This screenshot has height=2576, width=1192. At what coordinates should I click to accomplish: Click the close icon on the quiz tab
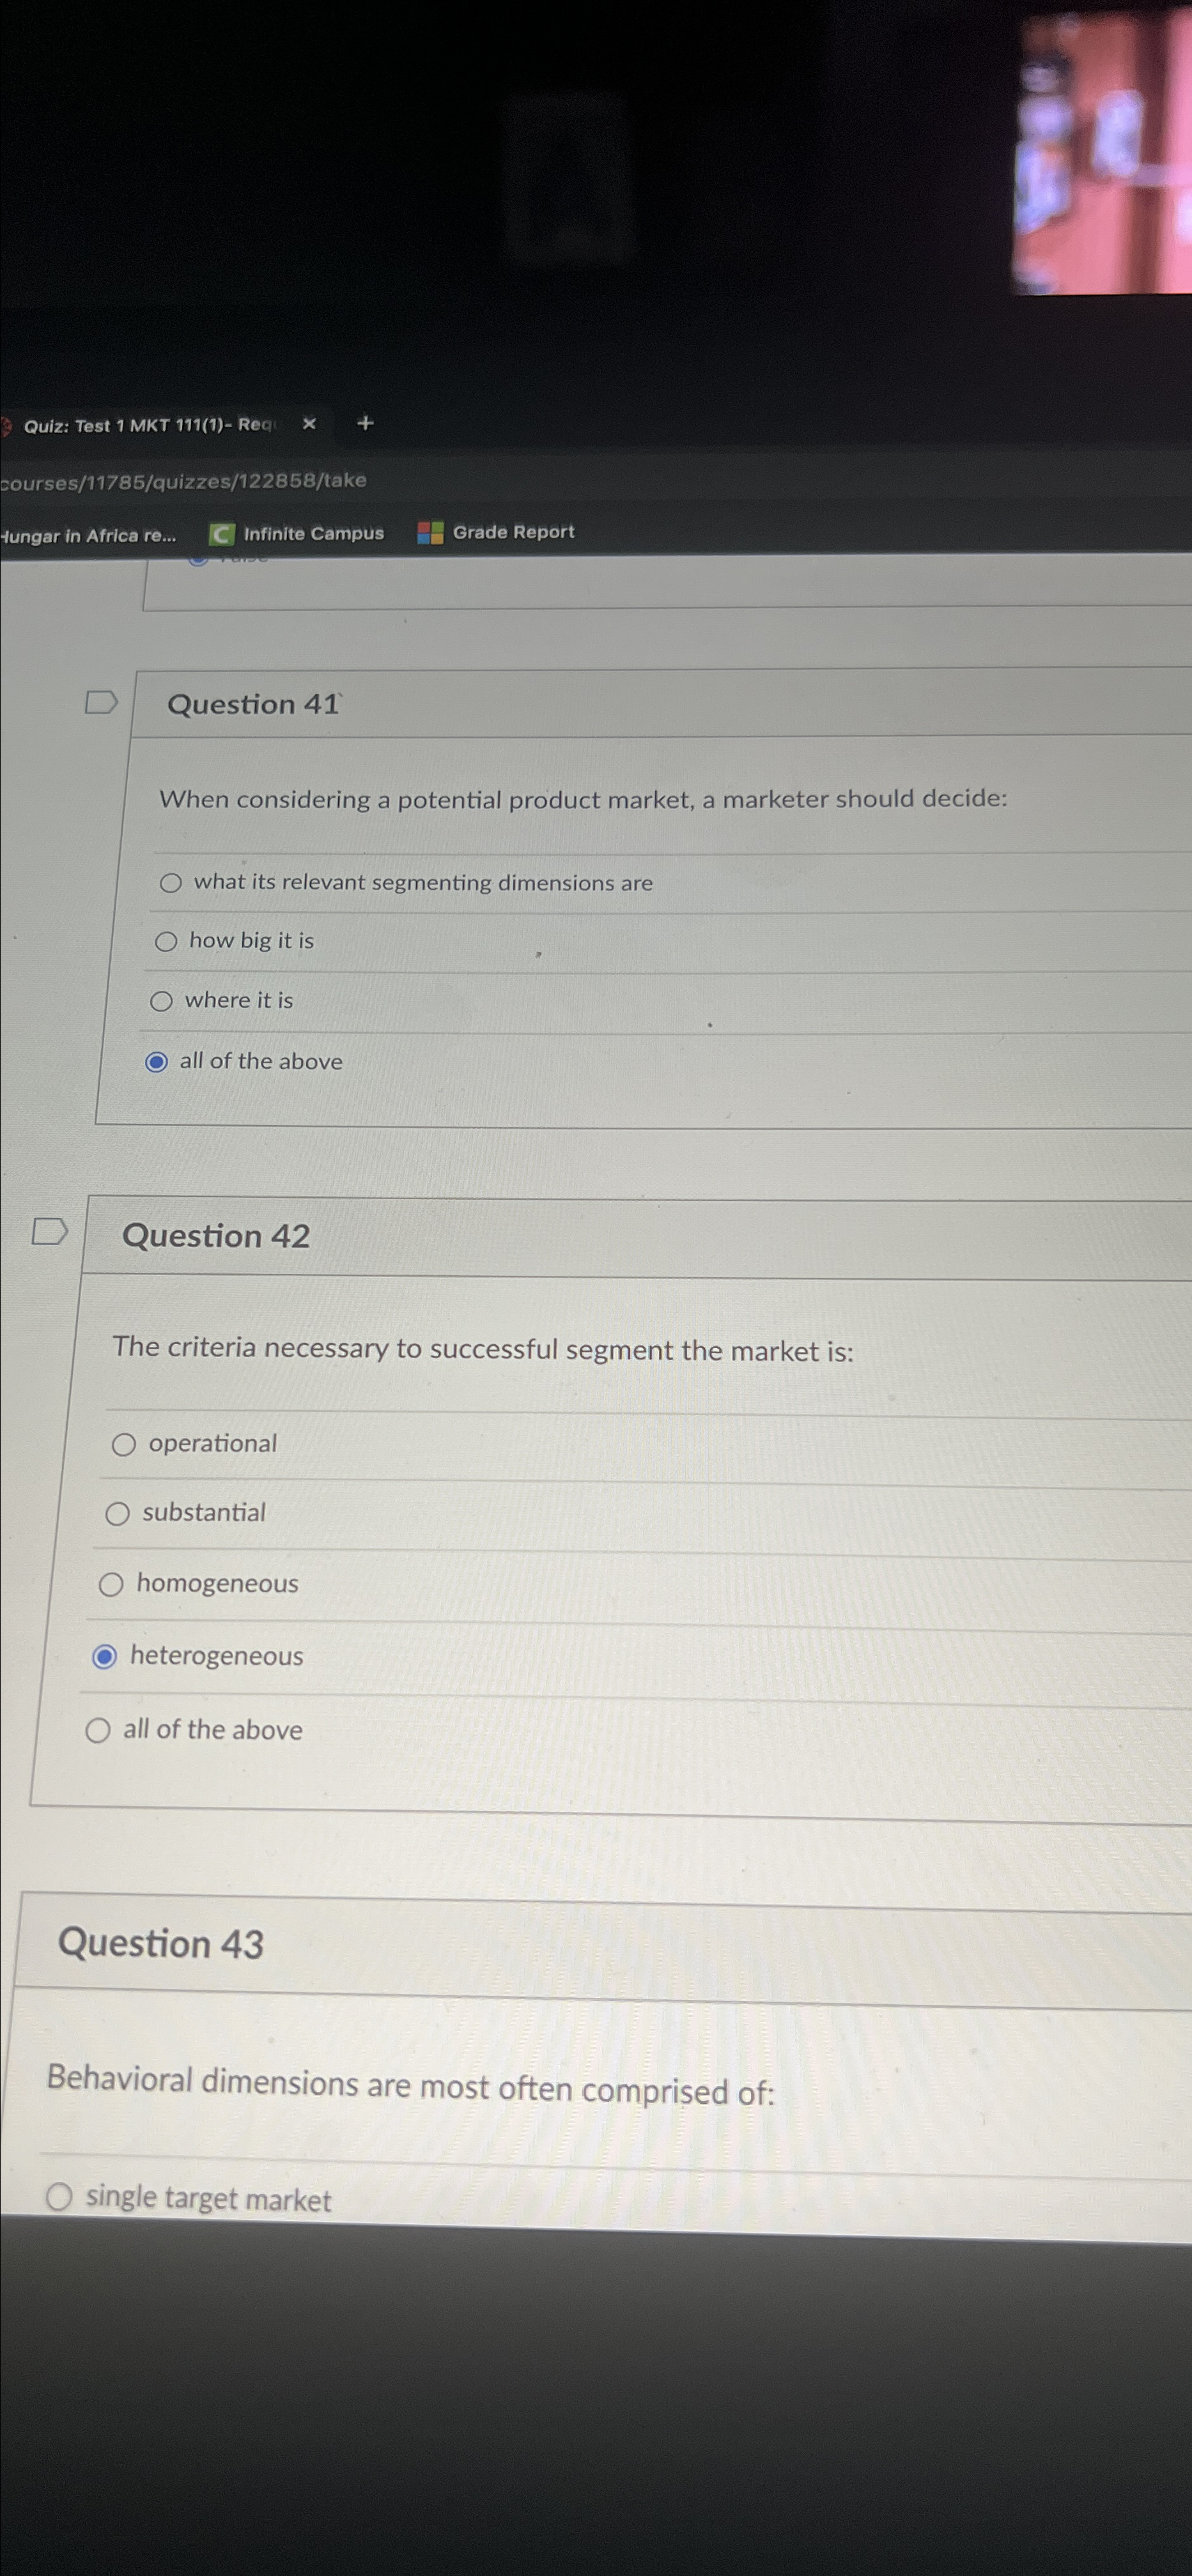(x=308, y=424)
